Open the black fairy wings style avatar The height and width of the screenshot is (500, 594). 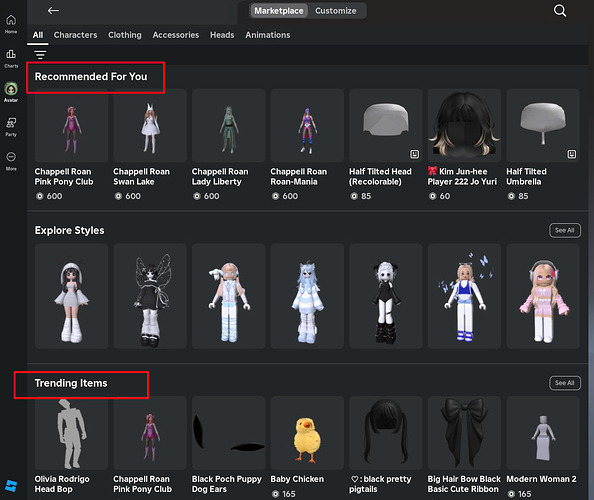pyautogui.click(x=150, y=296)
